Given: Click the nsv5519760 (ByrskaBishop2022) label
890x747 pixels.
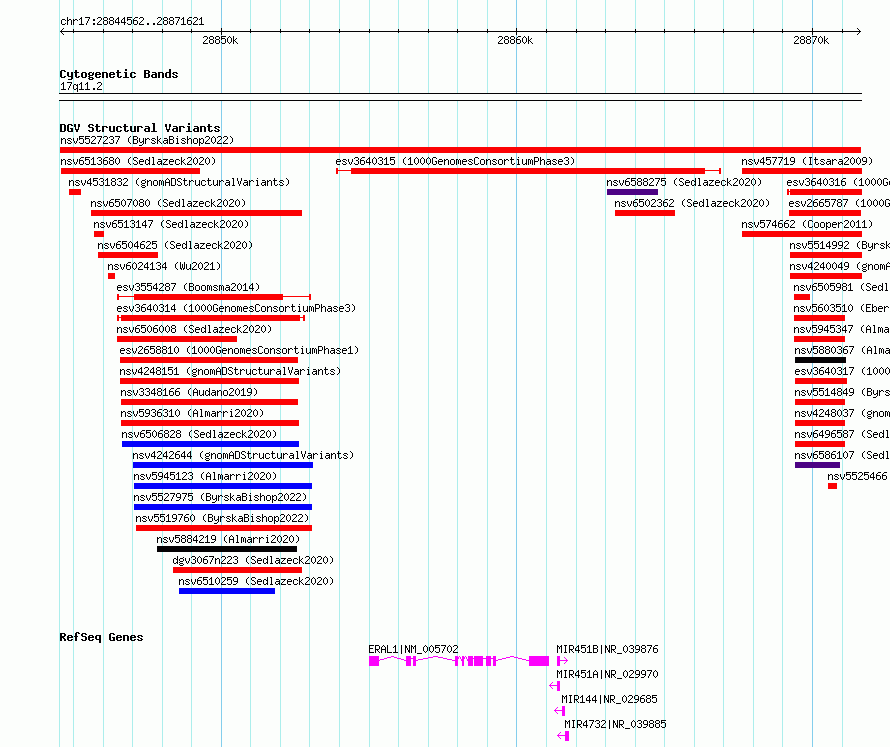Looking at the screenshot, I should [222, 518].
